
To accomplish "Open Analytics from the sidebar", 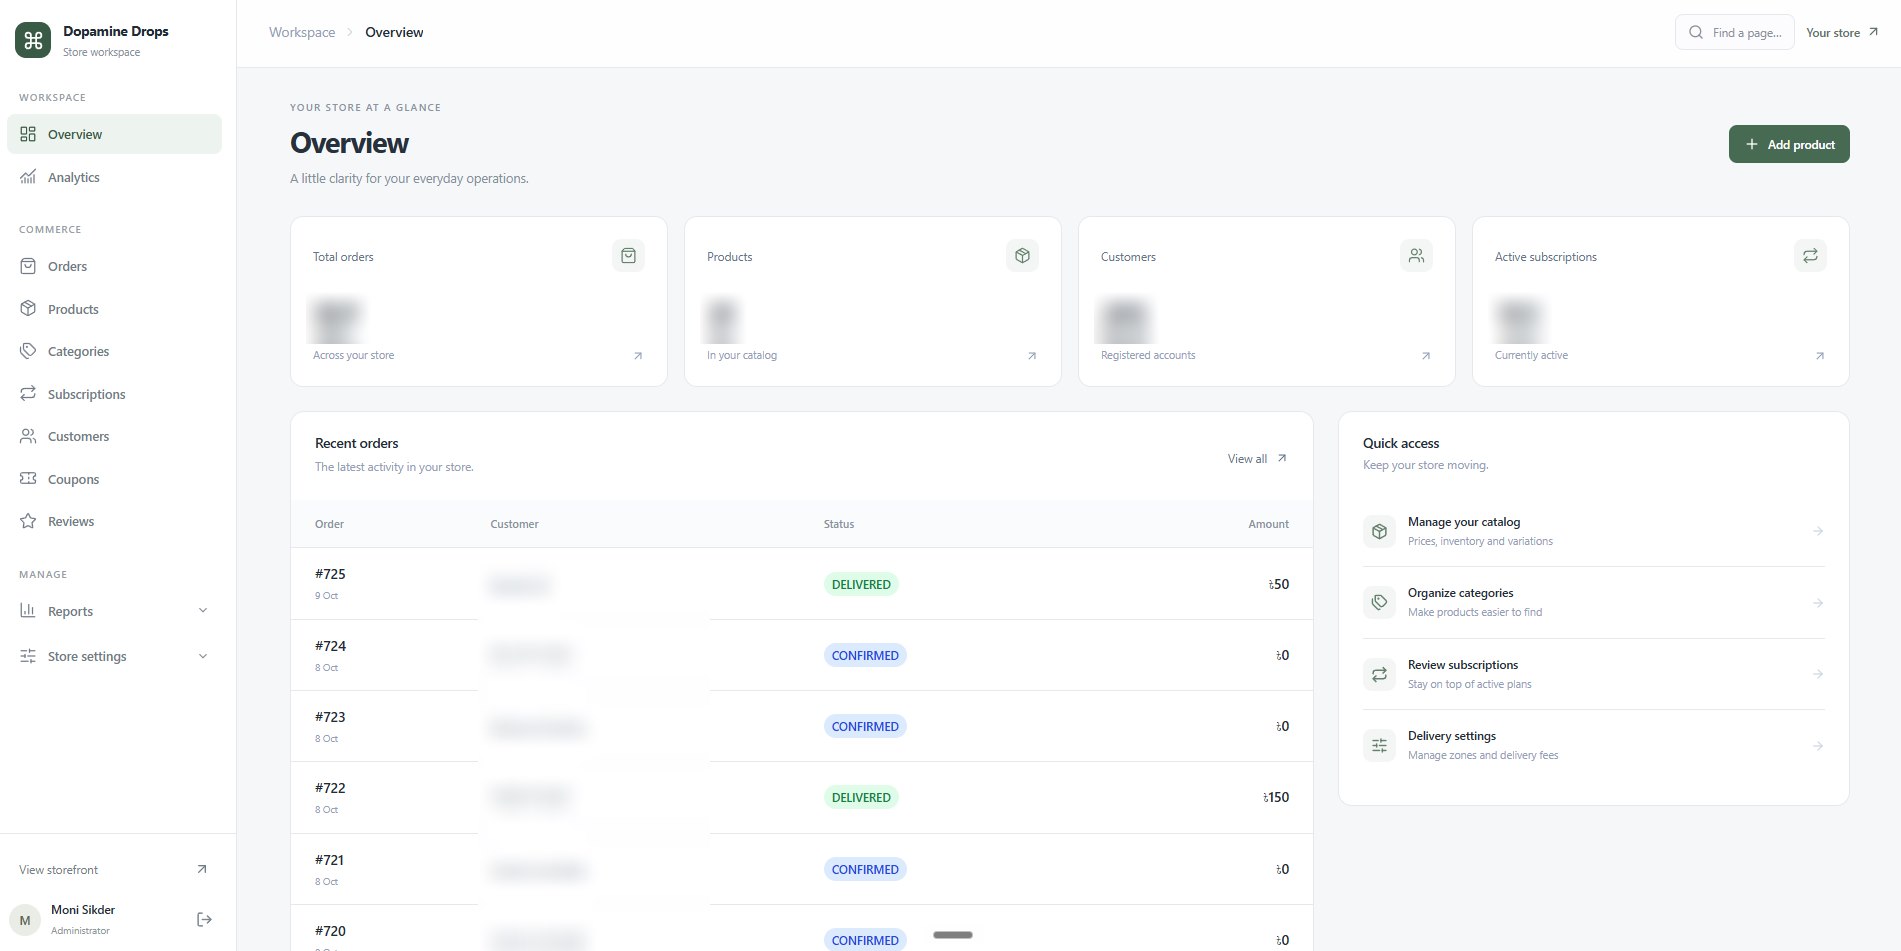I will pos(114,177).
